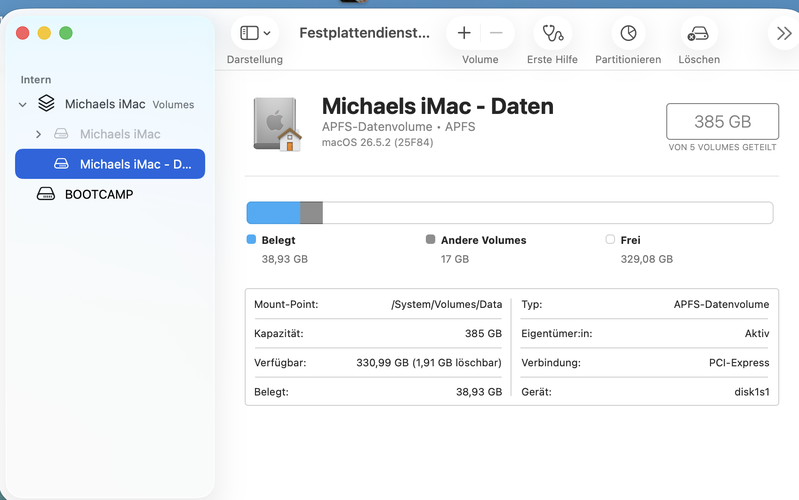This screenshot has width=799, height=500.
Task: Click the Verbindung: label
Action: 551,362
